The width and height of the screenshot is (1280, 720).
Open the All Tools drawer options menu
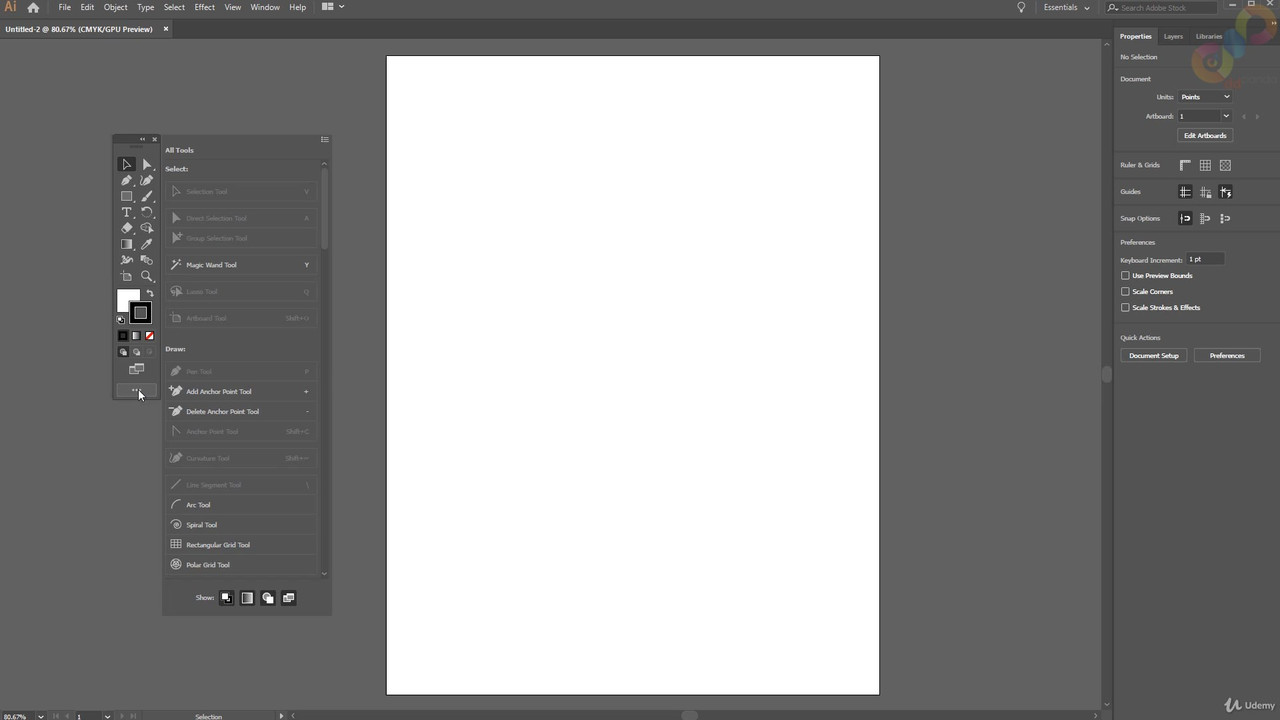point(325,139)
